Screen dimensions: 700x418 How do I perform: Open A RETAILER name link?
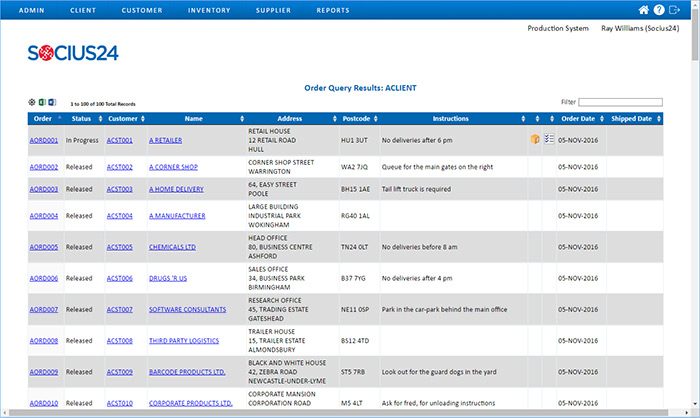pos(166,140)
